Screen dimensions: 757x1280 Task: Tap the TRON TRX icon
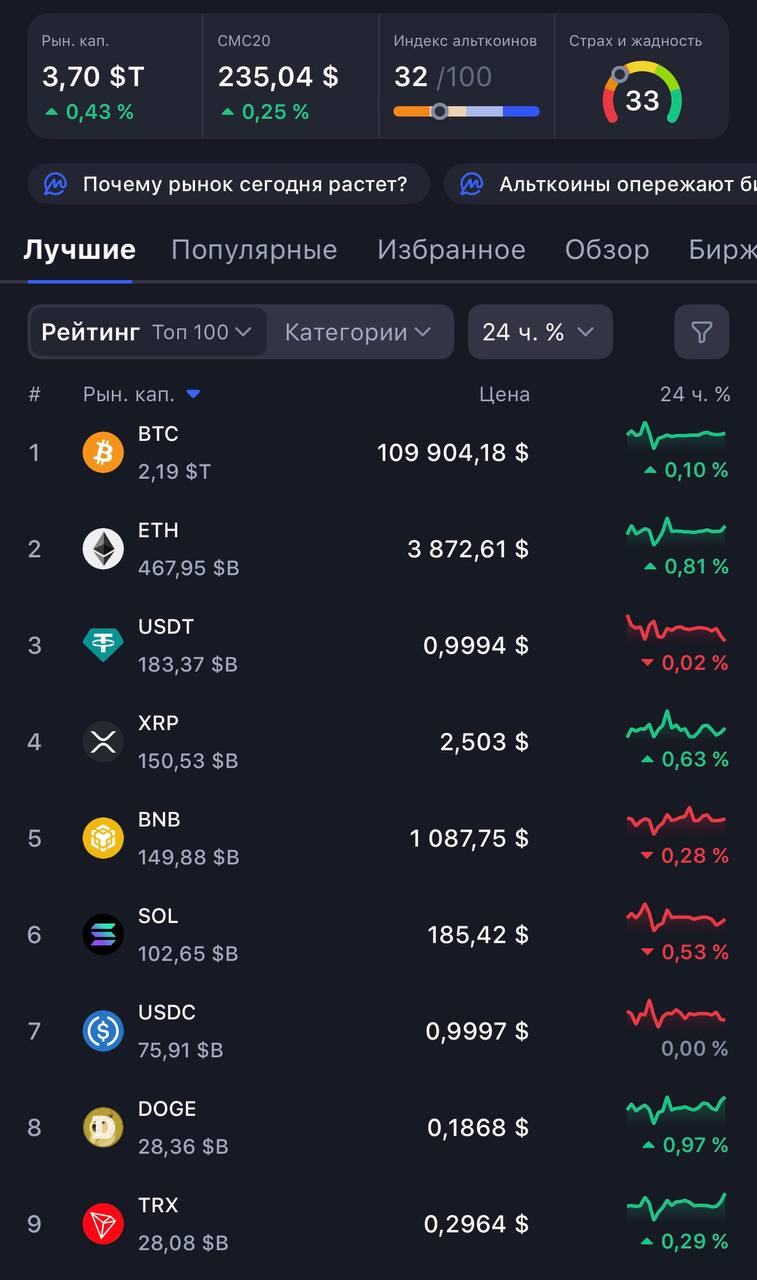click(x=103, y=1224)
